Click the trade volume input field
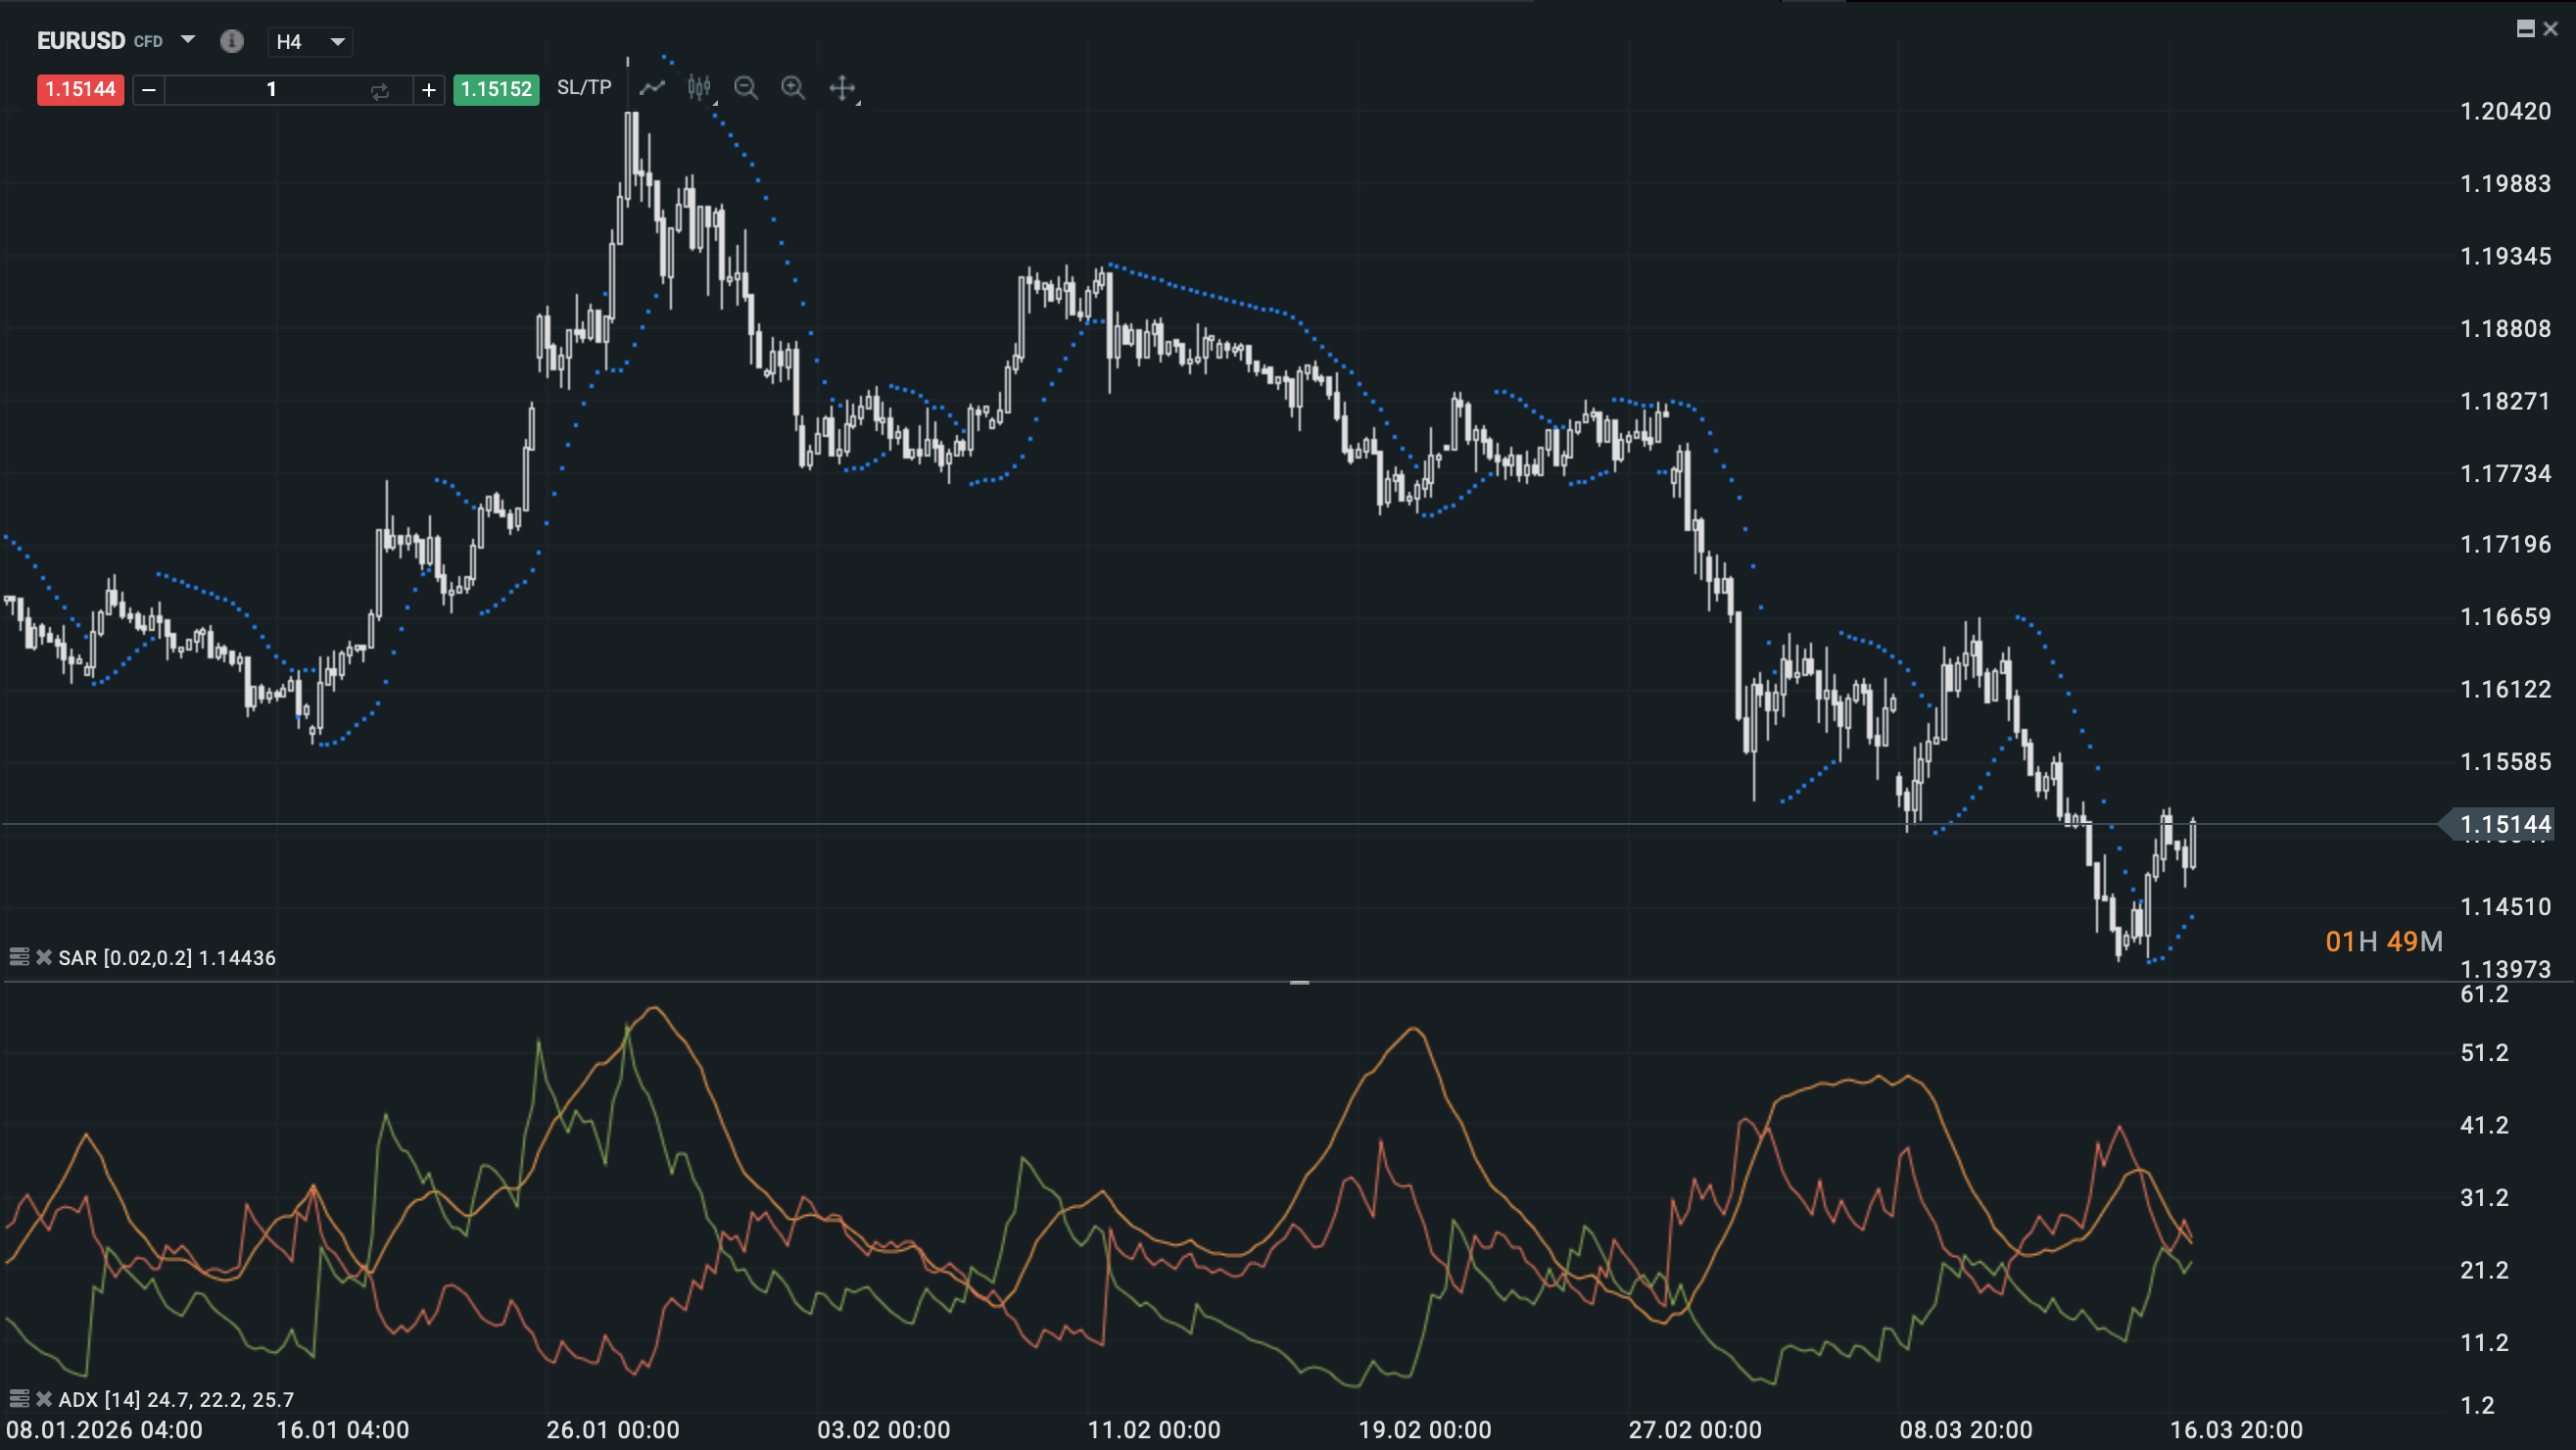Image resolution: width=2576 pixels, height=1450 pixels. tap(271, 90)
